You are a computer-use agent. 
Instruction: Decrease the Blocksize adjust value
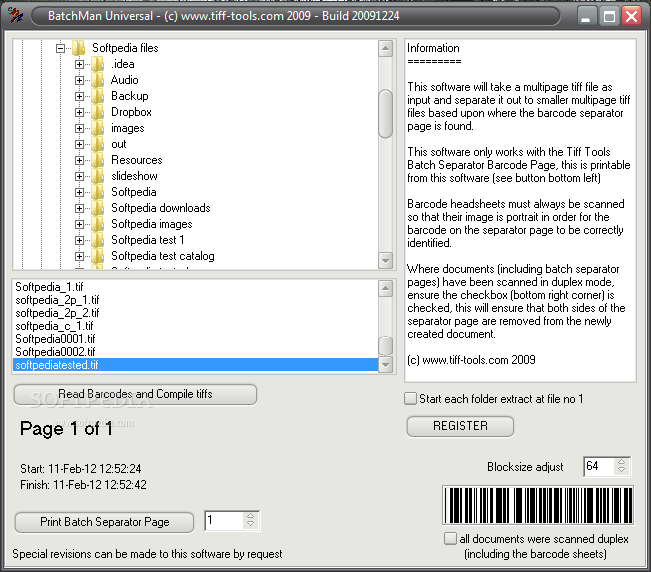[622, 470]
